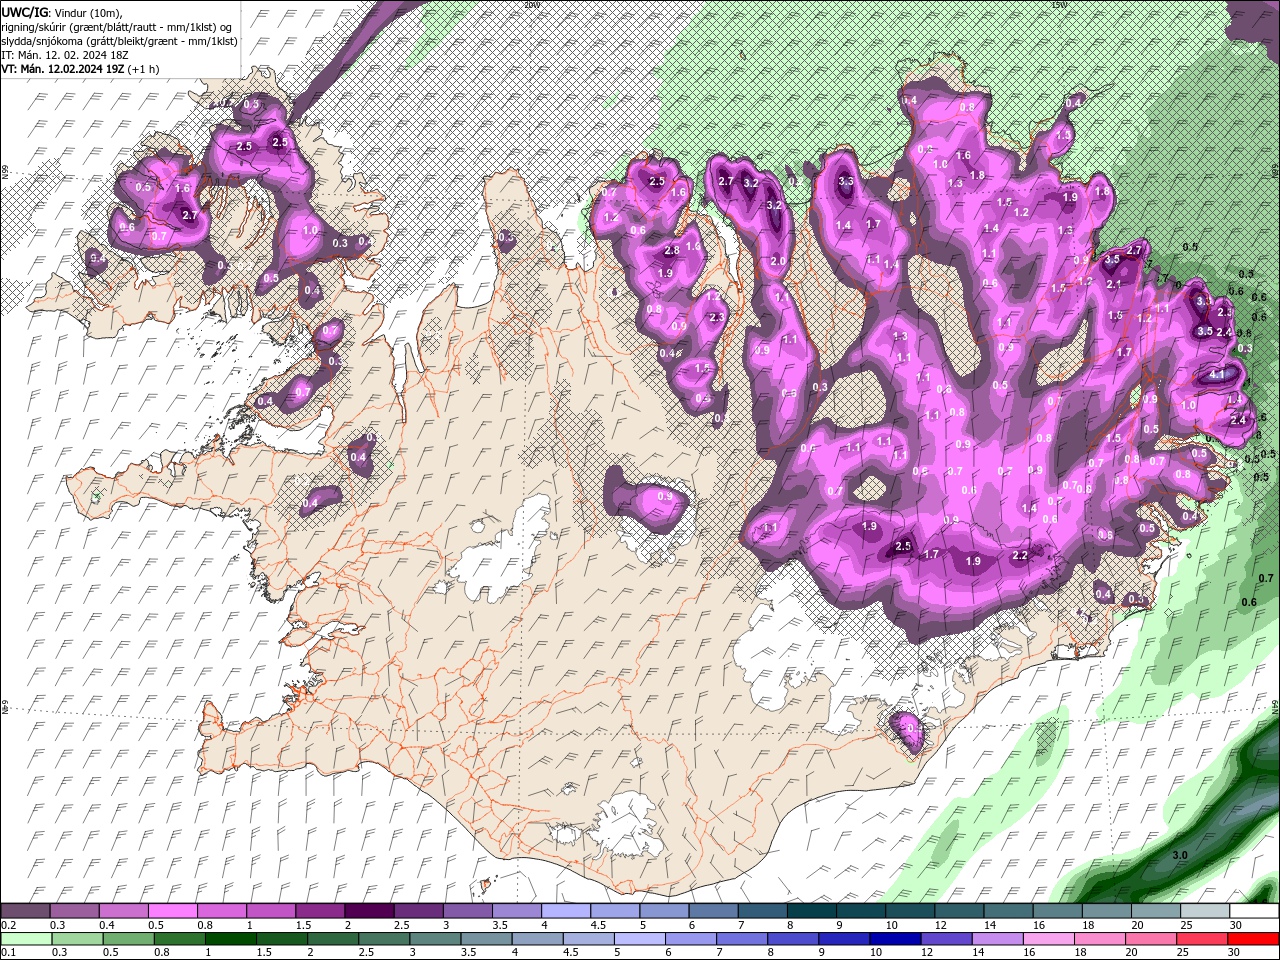
Task: Select the lower legend swatch starting at 0.3
Action: [77, 939]
